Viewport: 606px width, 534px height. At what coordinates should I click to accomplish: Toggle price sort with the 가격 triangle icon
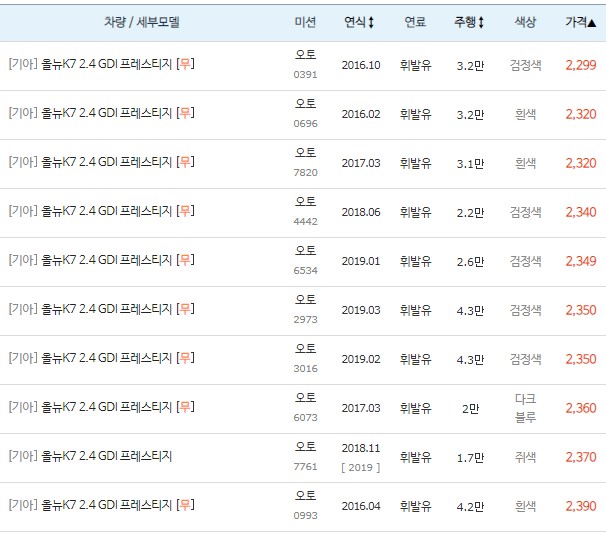[592, 23]
